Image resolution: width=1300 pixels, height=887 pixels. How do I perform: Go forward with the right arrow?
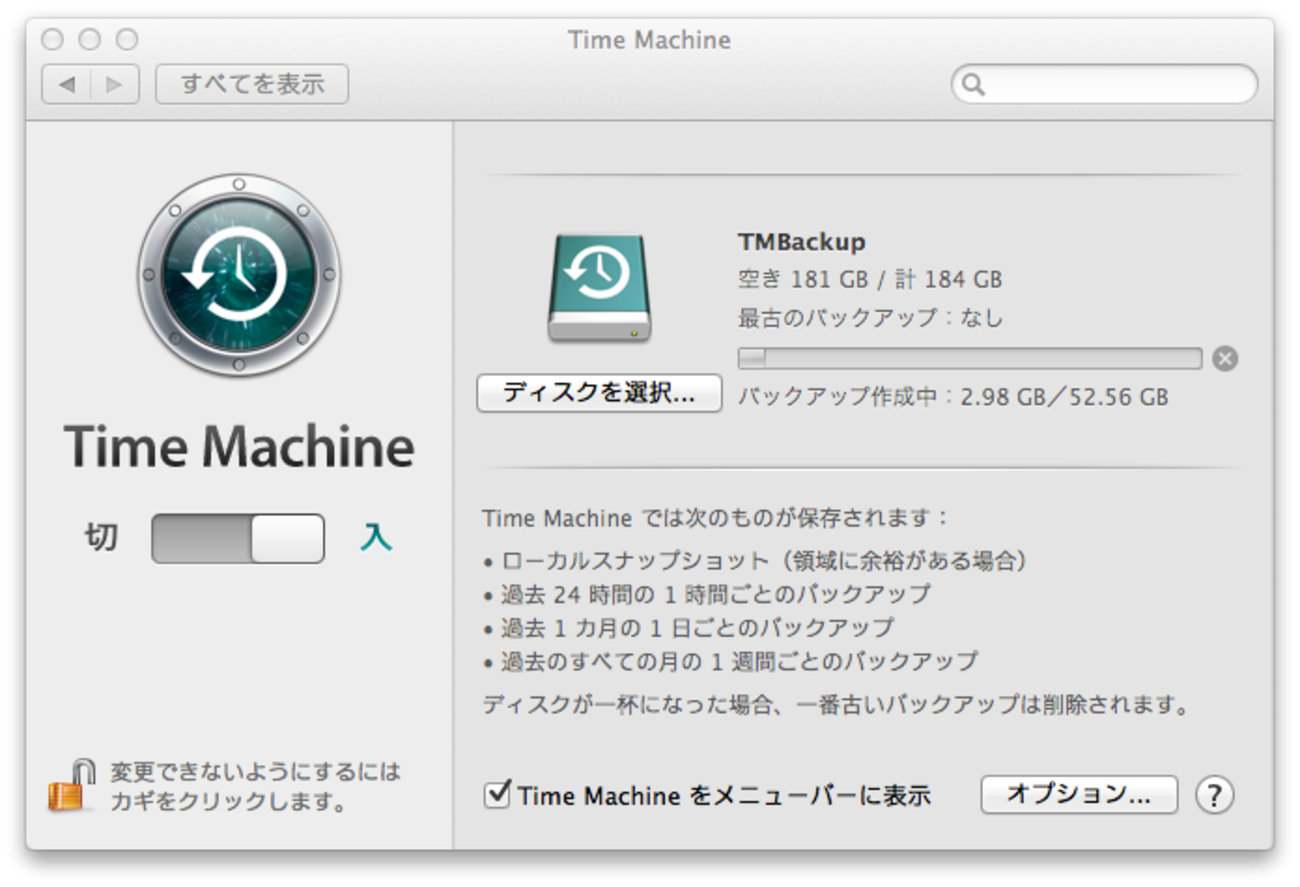114,85
